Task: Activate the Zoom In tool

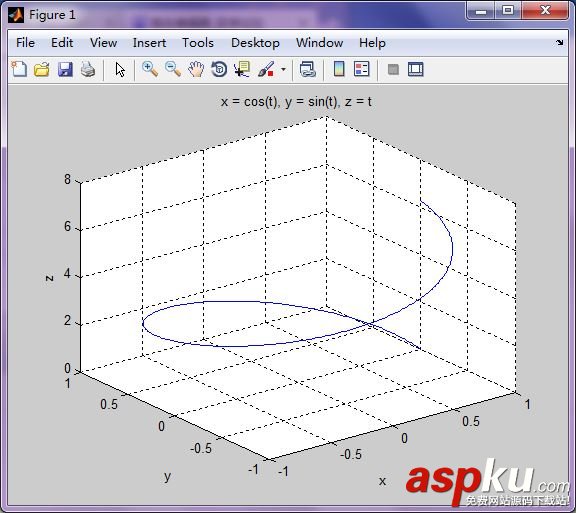Action: click(150, 69)
